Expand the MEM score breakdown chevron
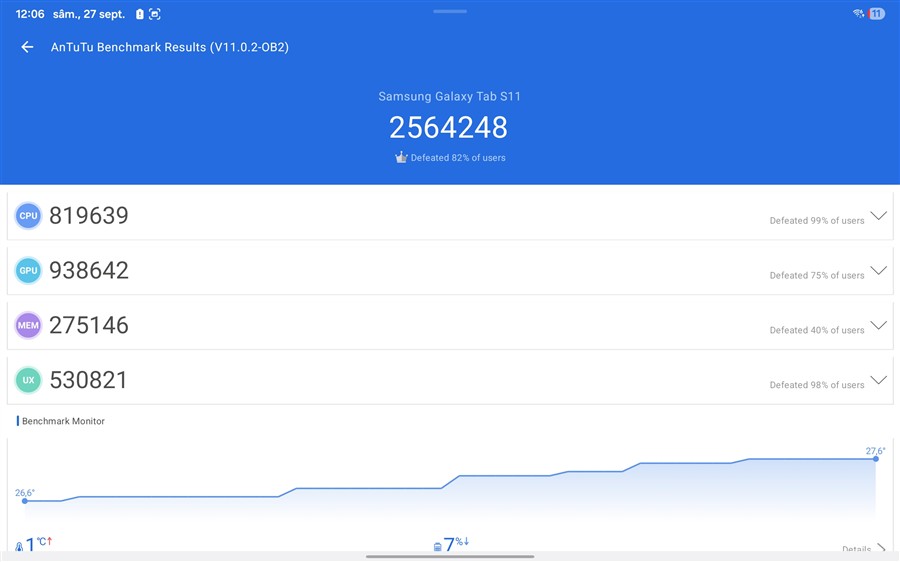This screenshot has width=900, height=562. [878, 325]
